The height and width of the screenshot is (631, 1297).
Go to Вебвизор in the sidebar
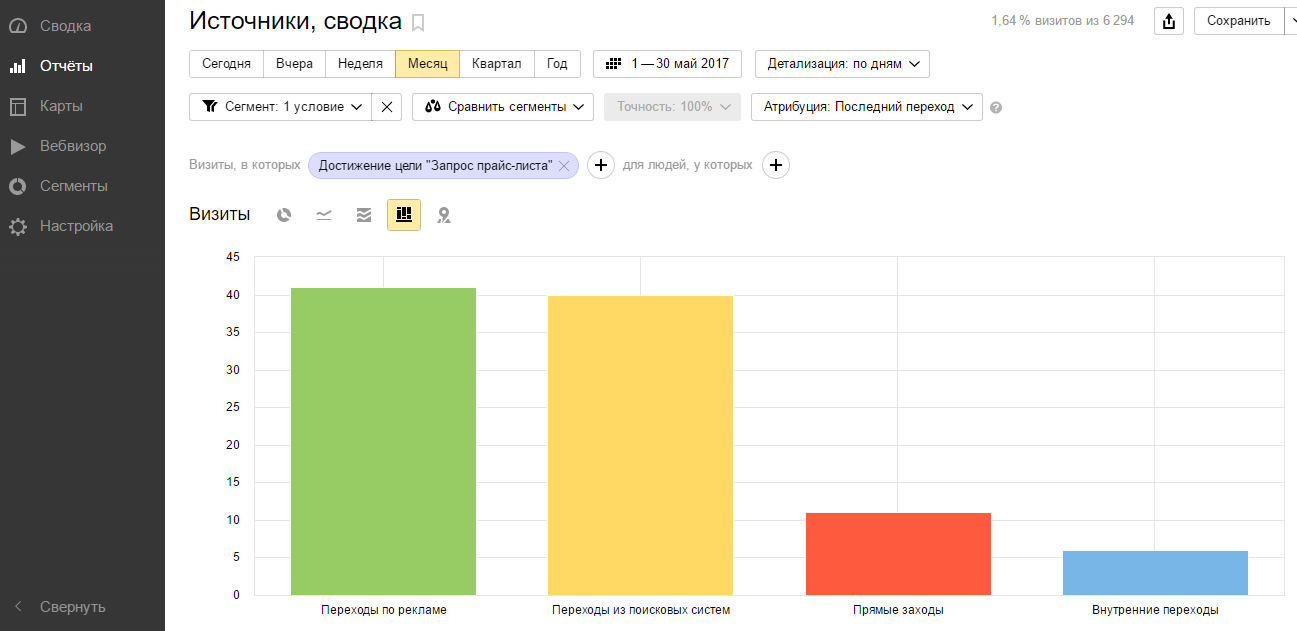pos(72,146)
